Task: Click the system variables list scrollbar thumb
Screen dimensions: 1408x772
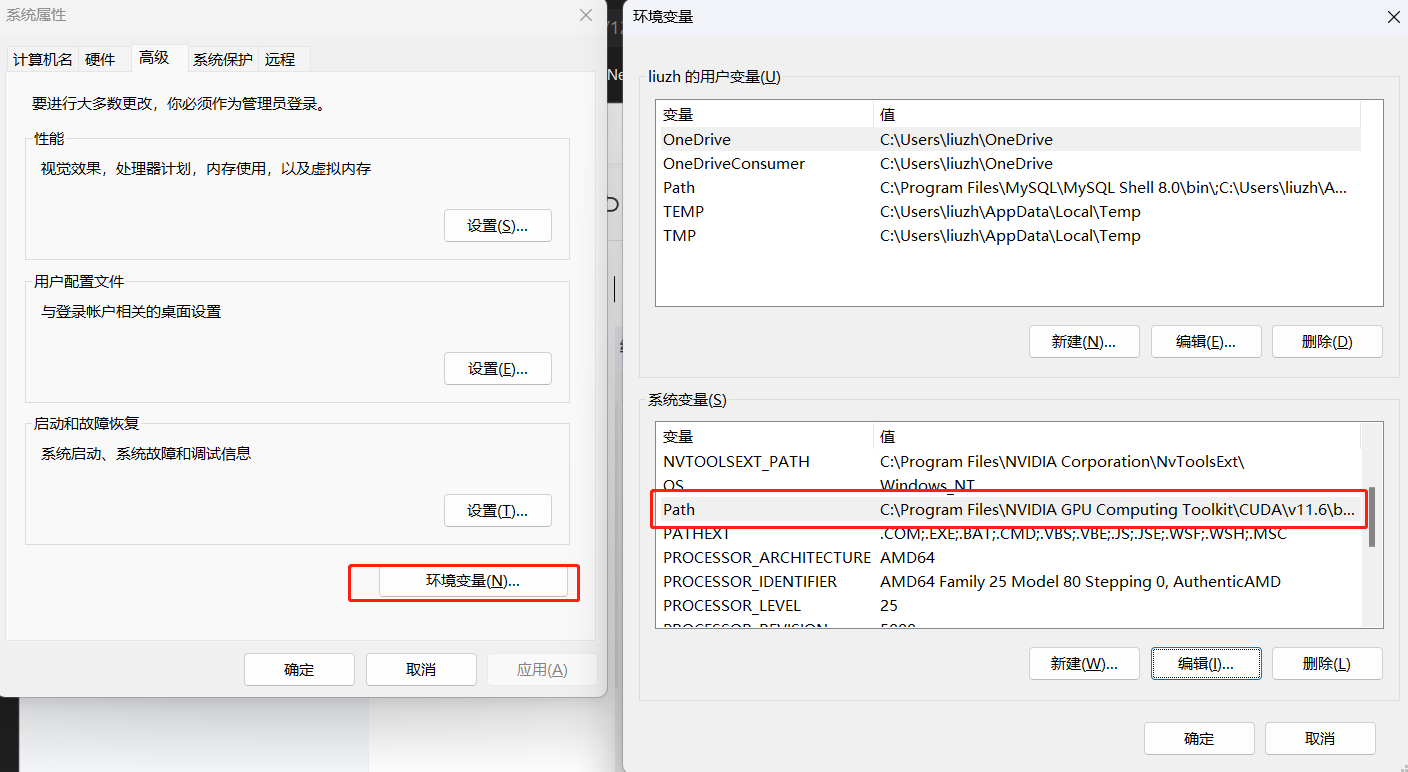Action: [1372, 517]
